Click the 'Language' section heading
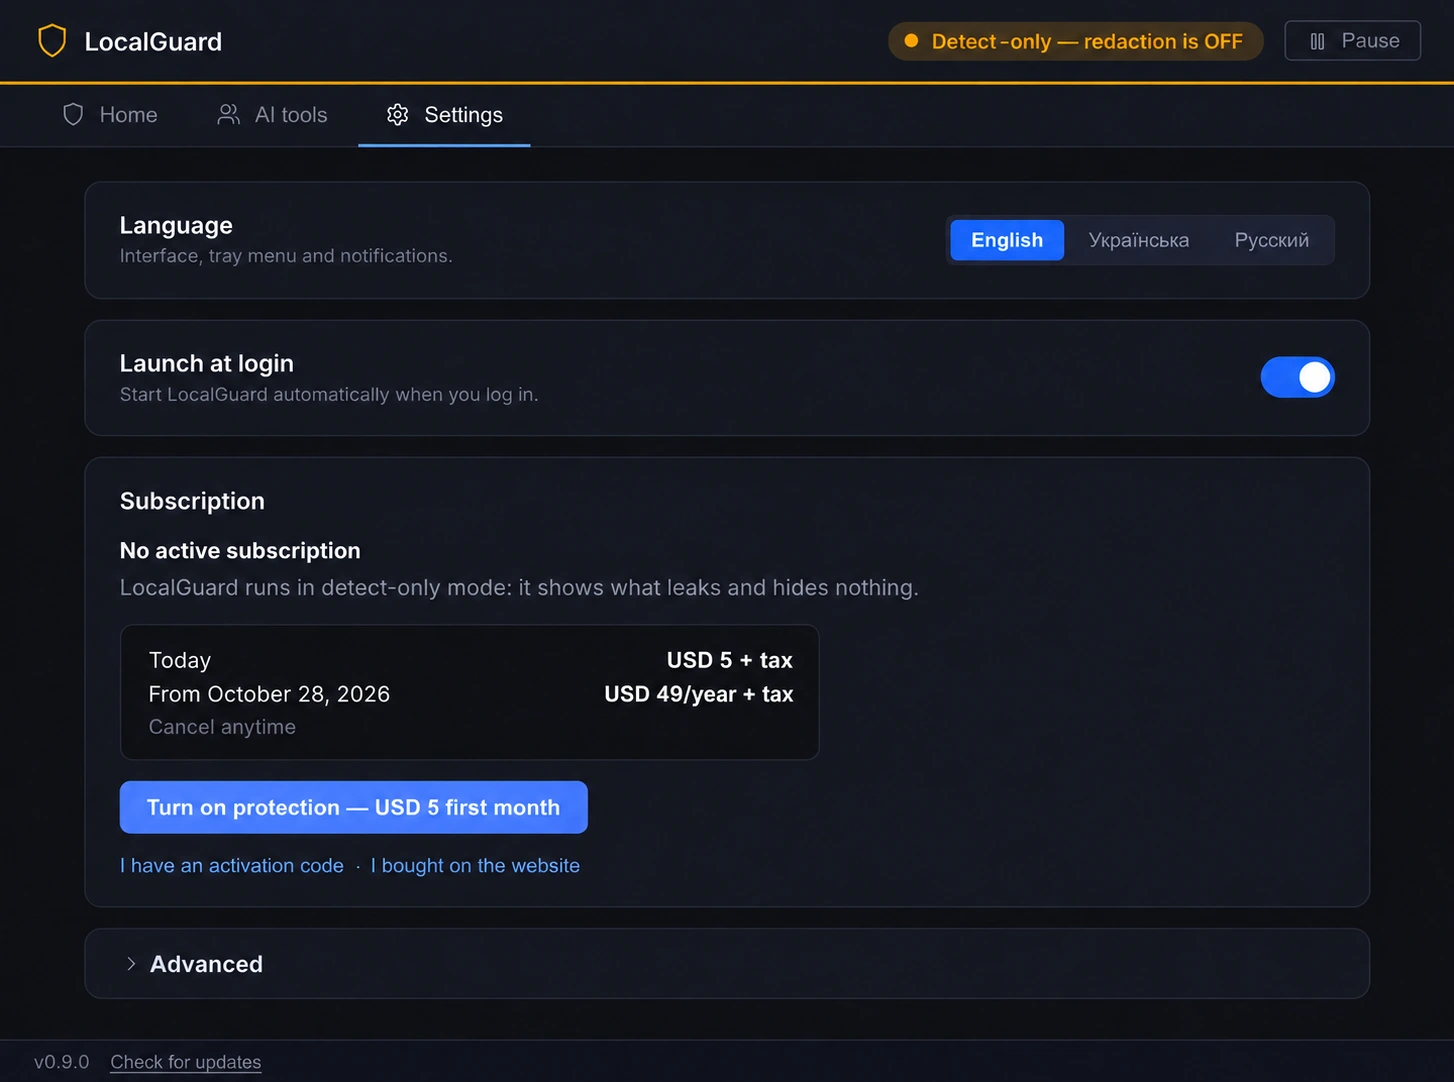Screen dimensions: 1454x1082 (x=176, y=225)
